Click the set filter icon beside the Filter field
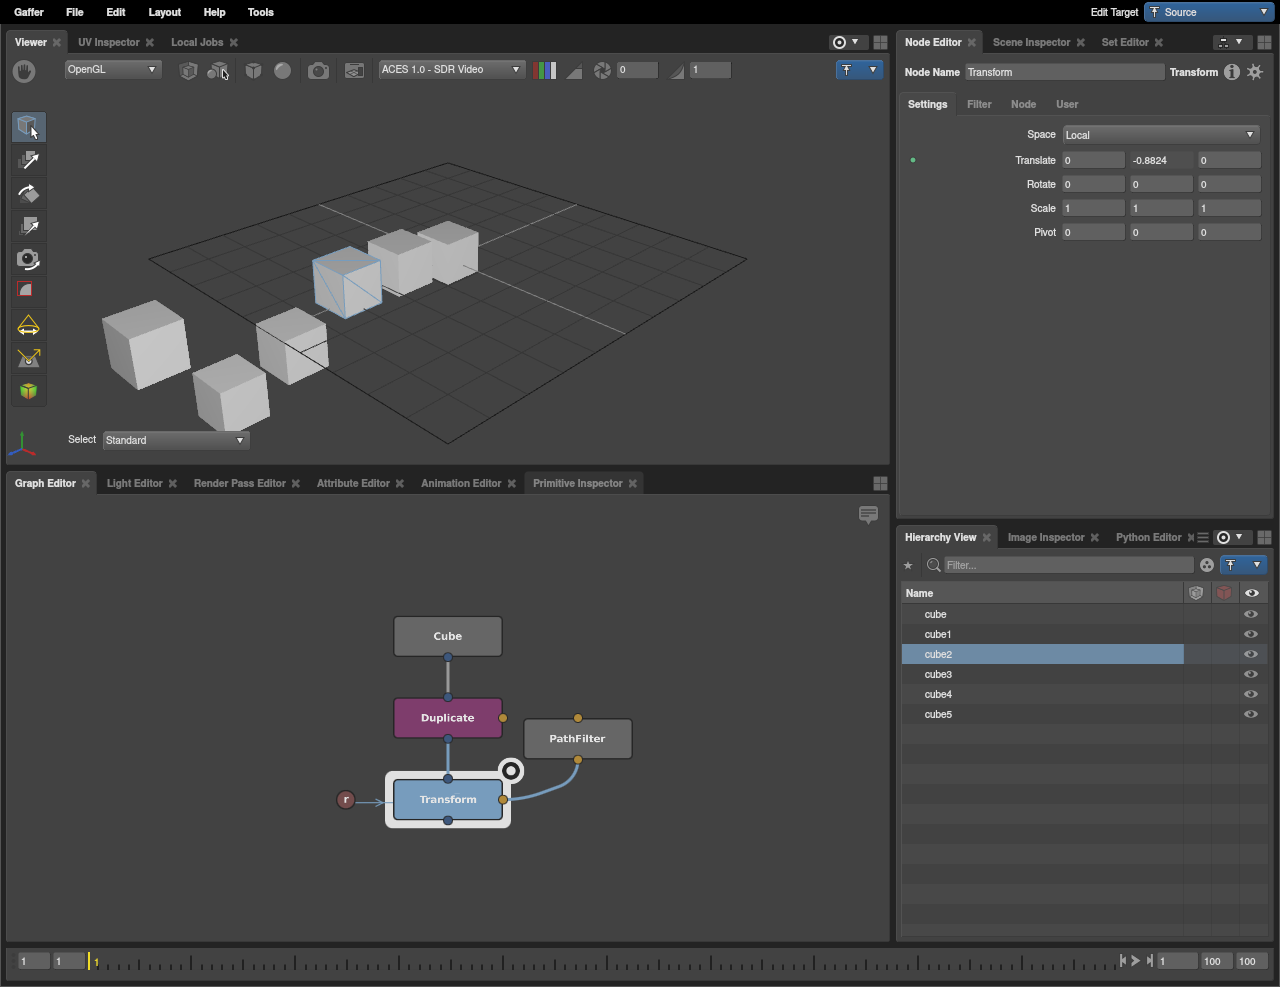The width and height of the screenshot is (1280, 987). [x=1207, y=565]
